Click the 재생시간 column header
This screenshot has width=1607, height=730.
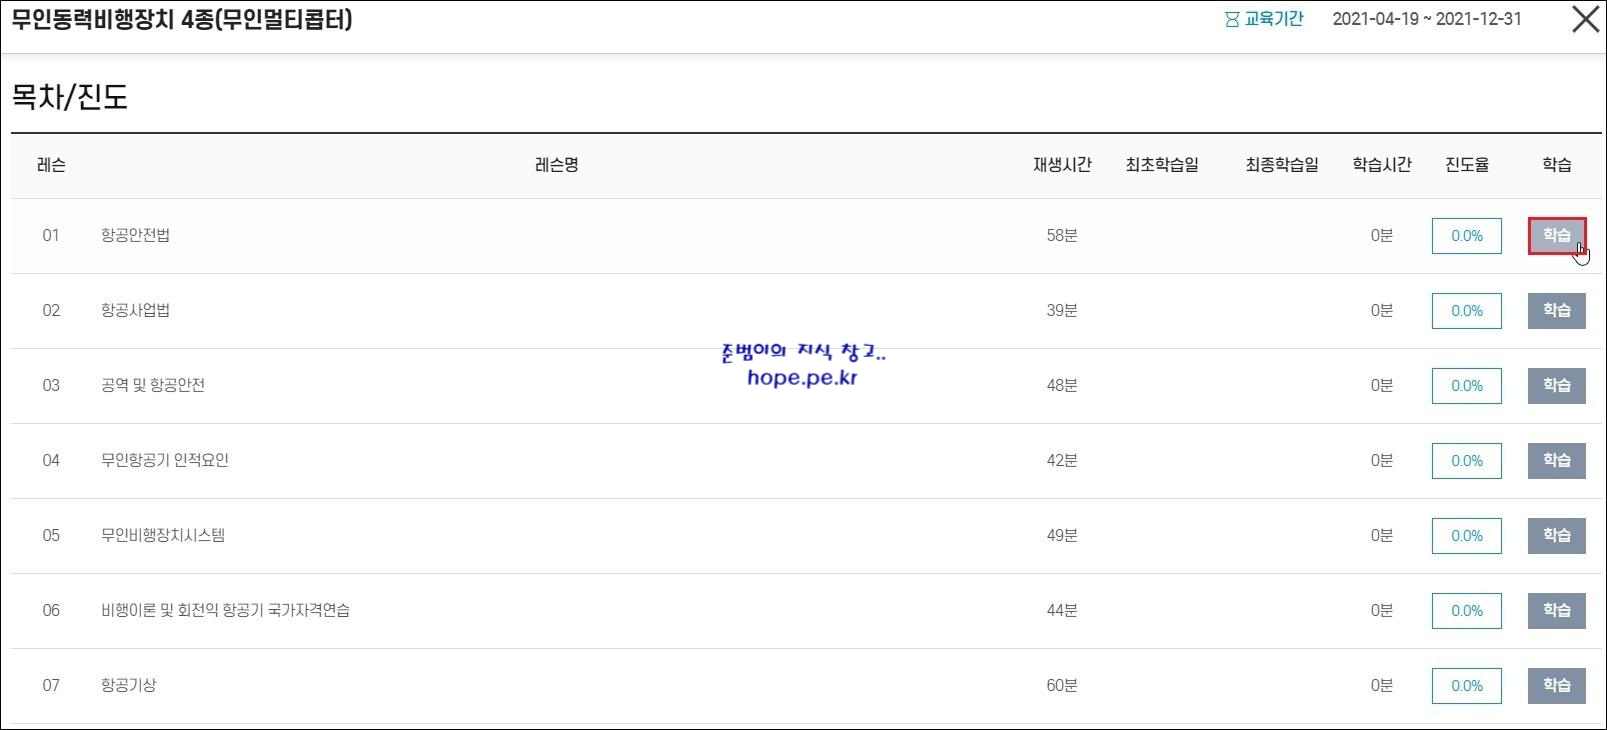point(1062,165)
